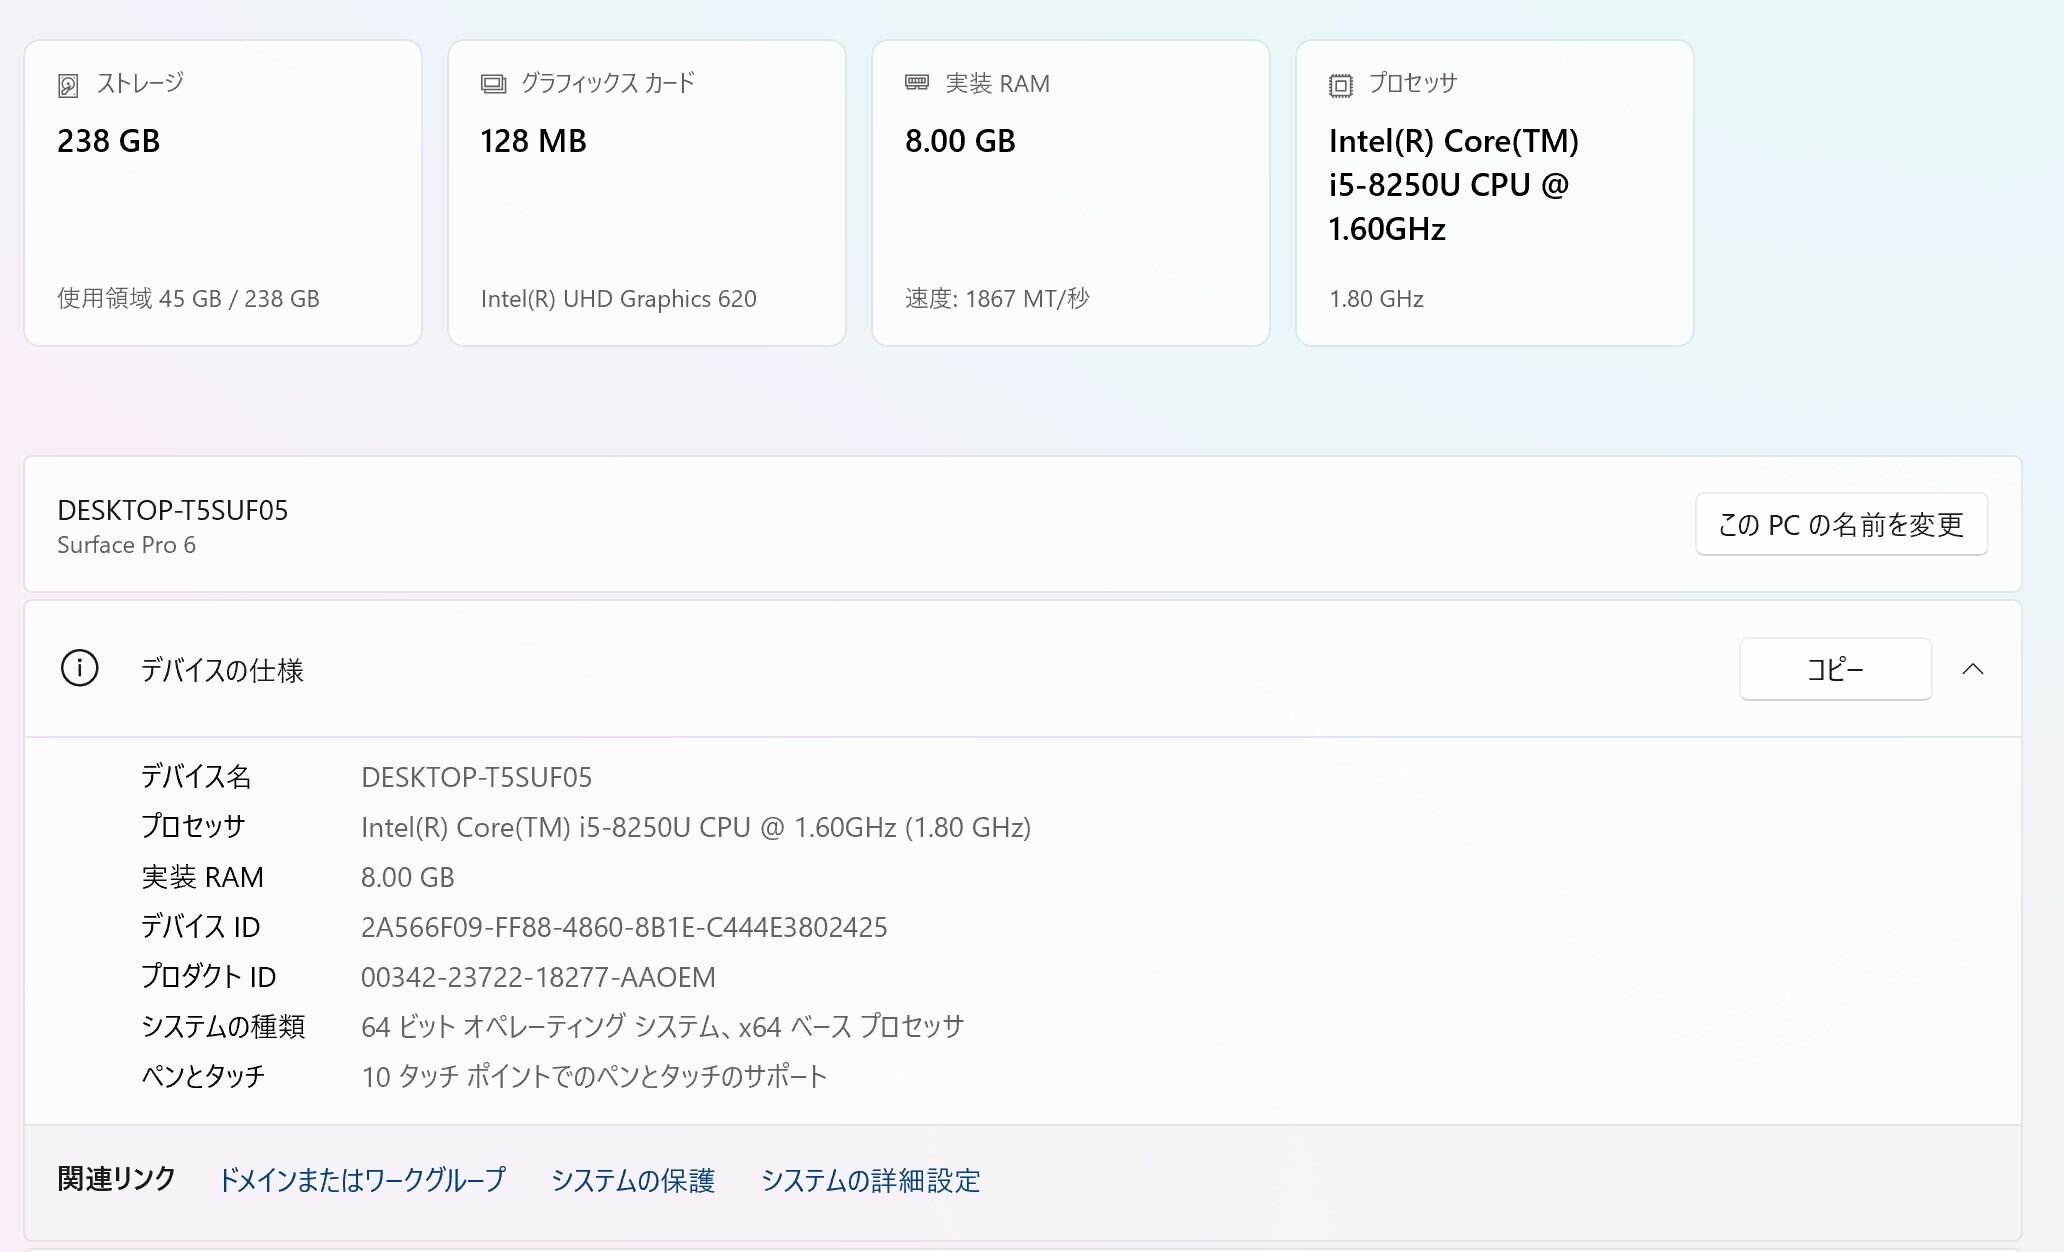Viewport: 2064px width, 1252px height.
Task: Click the installed RAM icon
Action: pyautogui.click(x=917, y=83)
